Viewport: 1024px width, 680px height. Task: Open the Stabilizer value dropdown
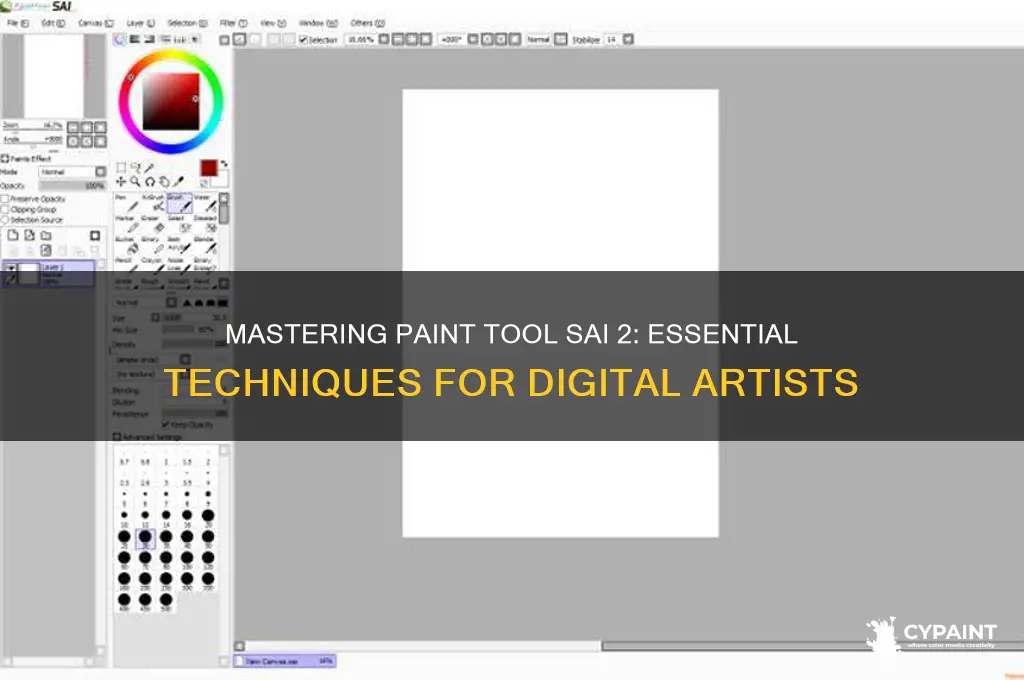[x=628, y=39]
